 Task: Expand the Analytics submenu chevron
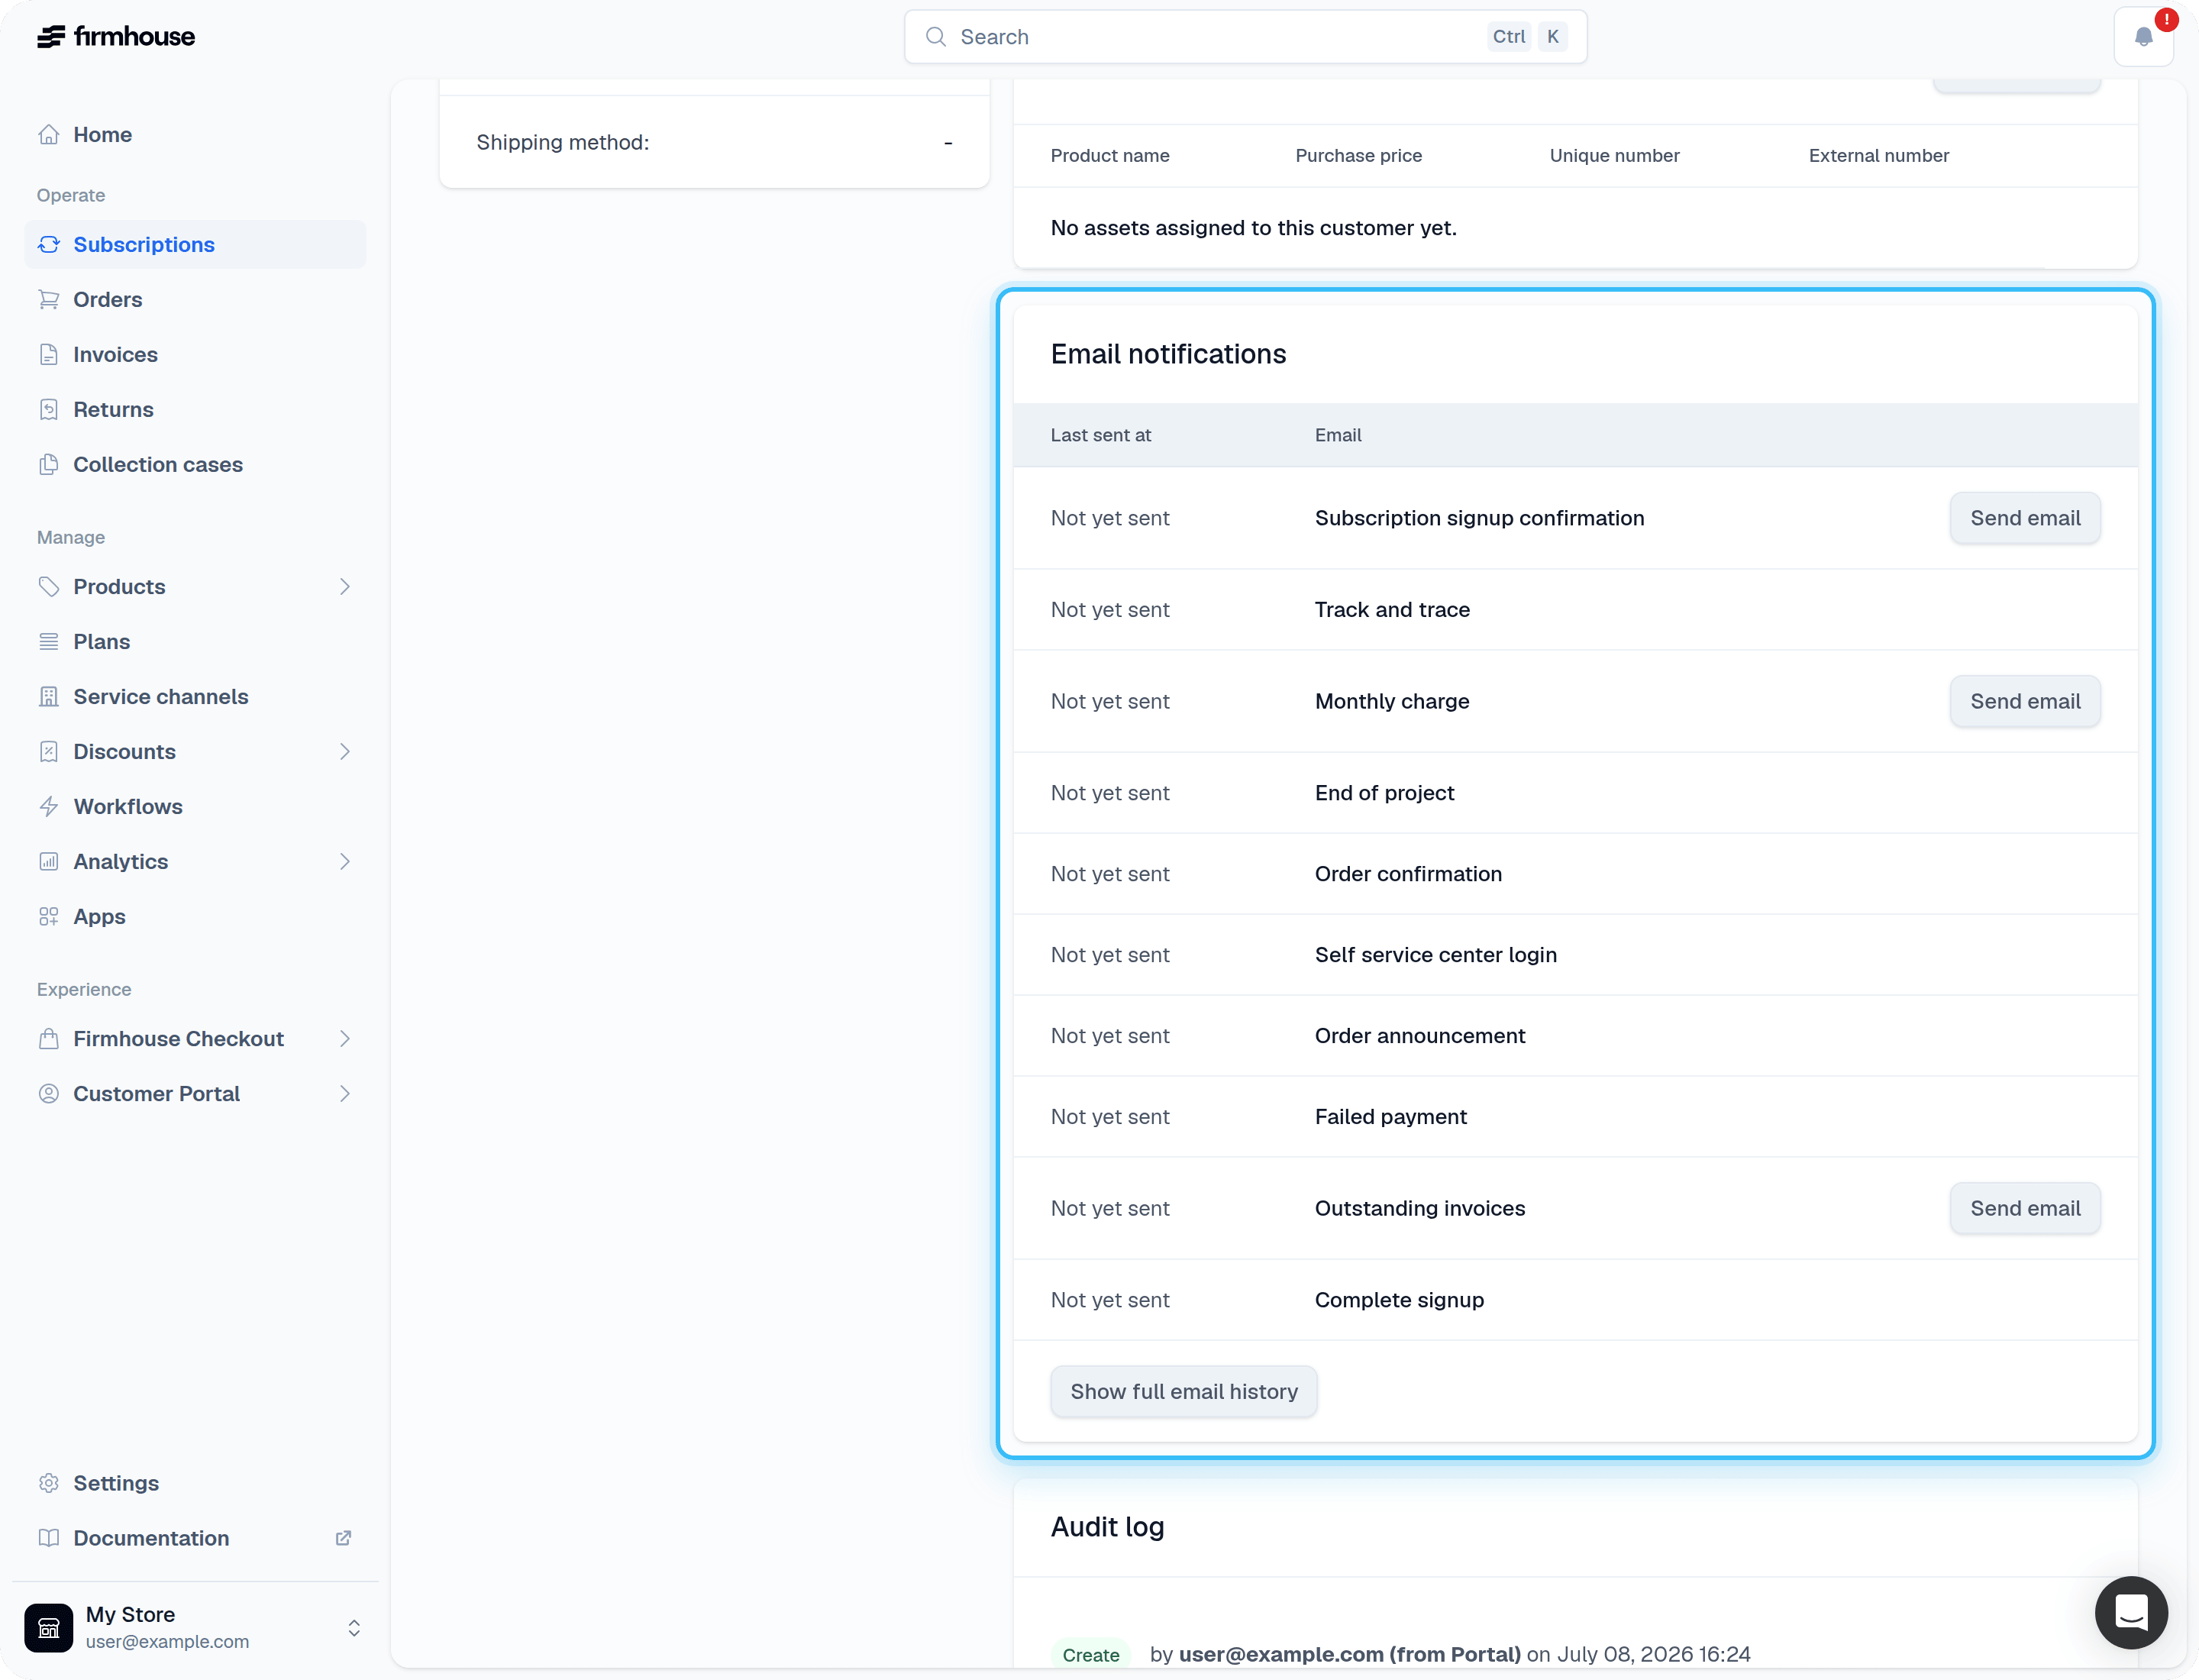tap(345, 861)
